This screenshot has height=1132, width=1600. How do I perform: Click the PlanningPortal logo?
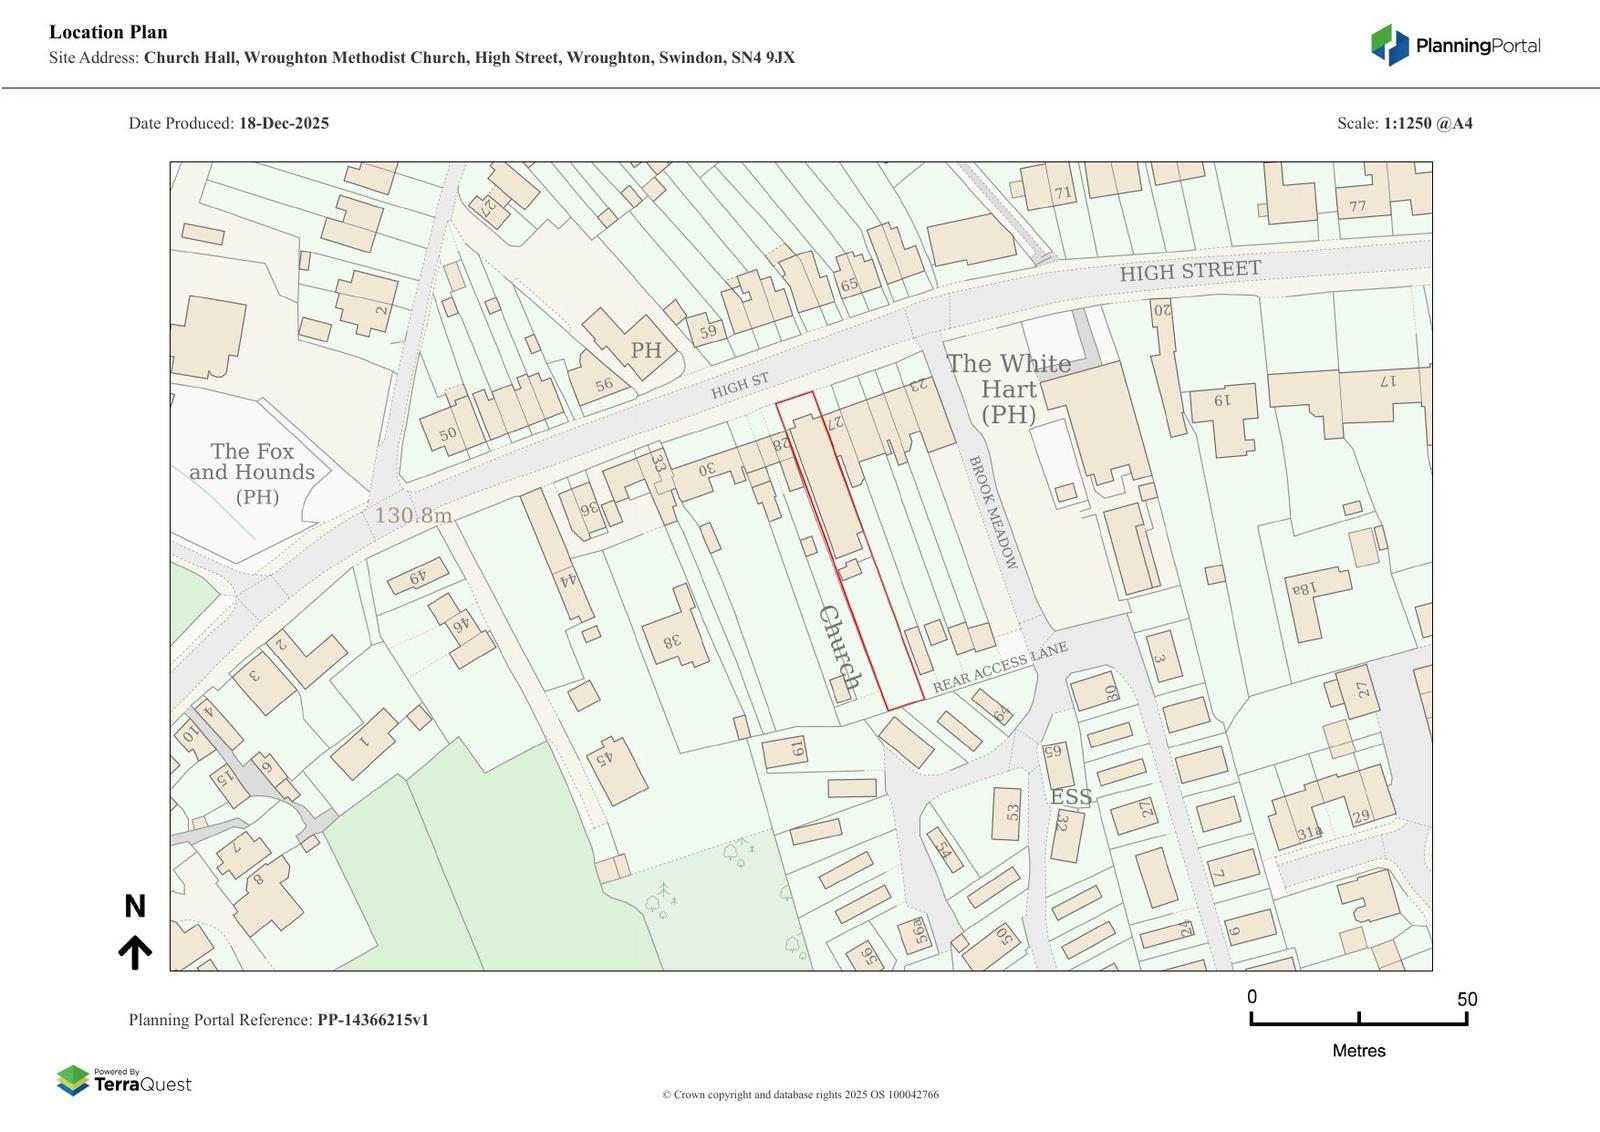click(x=1455, y=45)
